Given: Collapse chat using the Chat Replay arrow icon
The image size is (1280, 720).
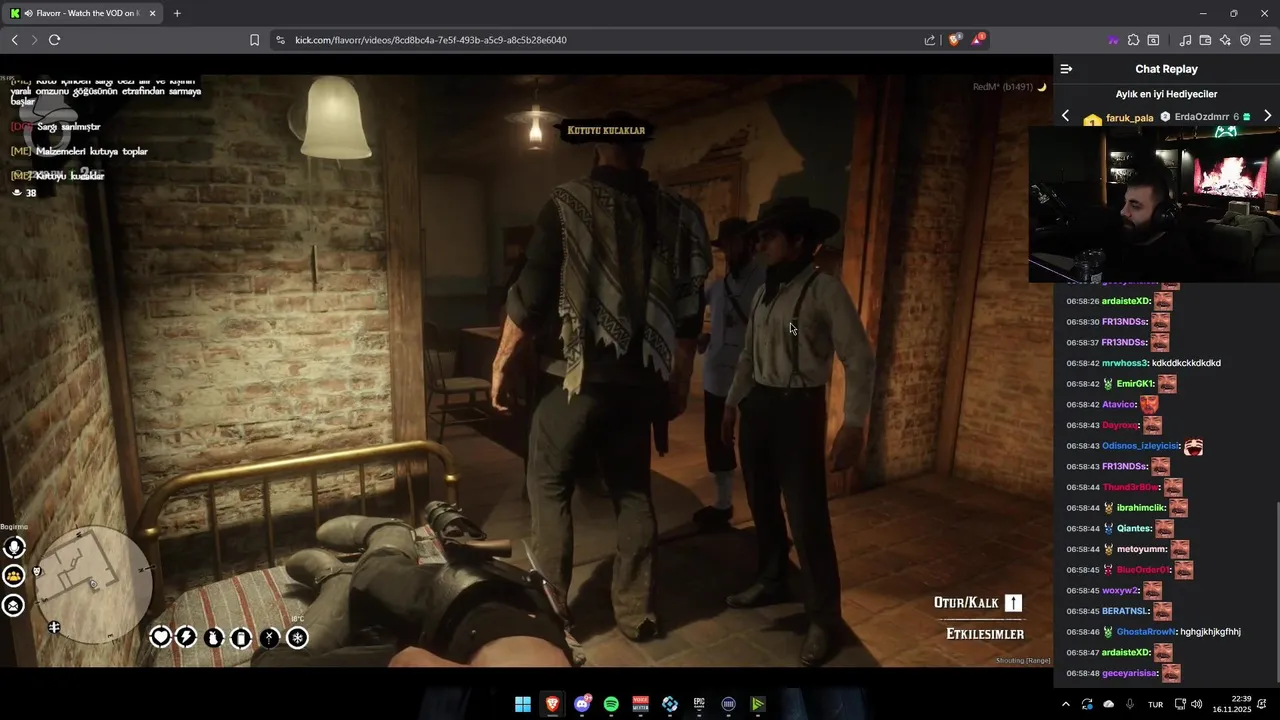Looking at the screenshot, I should coord(1066,69).
